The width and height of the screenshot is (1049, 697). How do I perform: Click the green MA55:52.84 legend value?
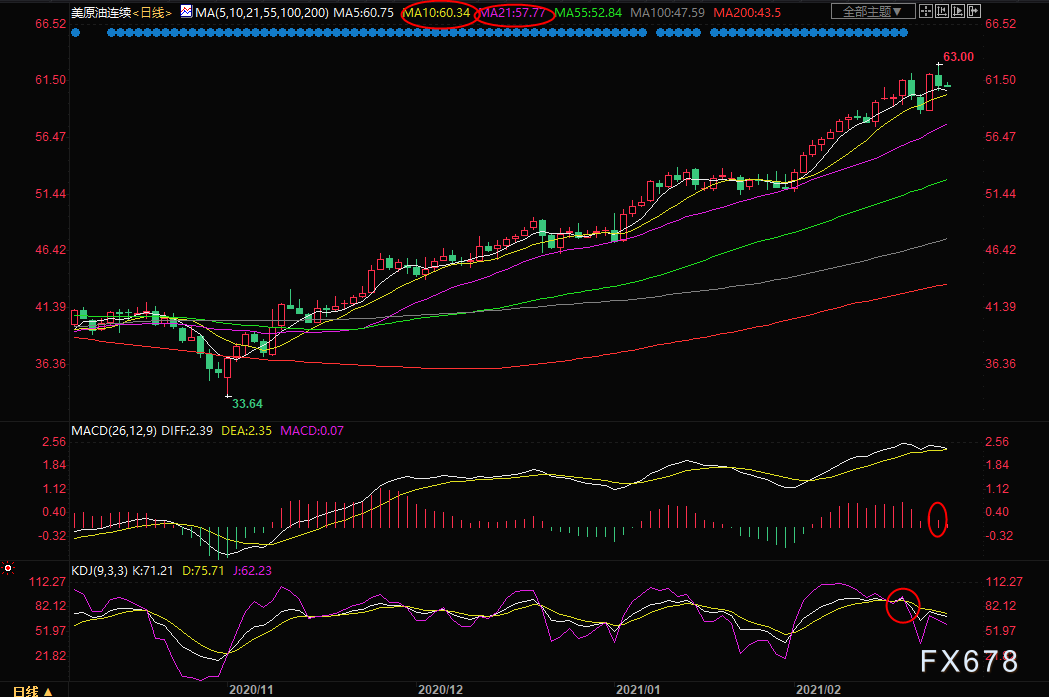588,13
